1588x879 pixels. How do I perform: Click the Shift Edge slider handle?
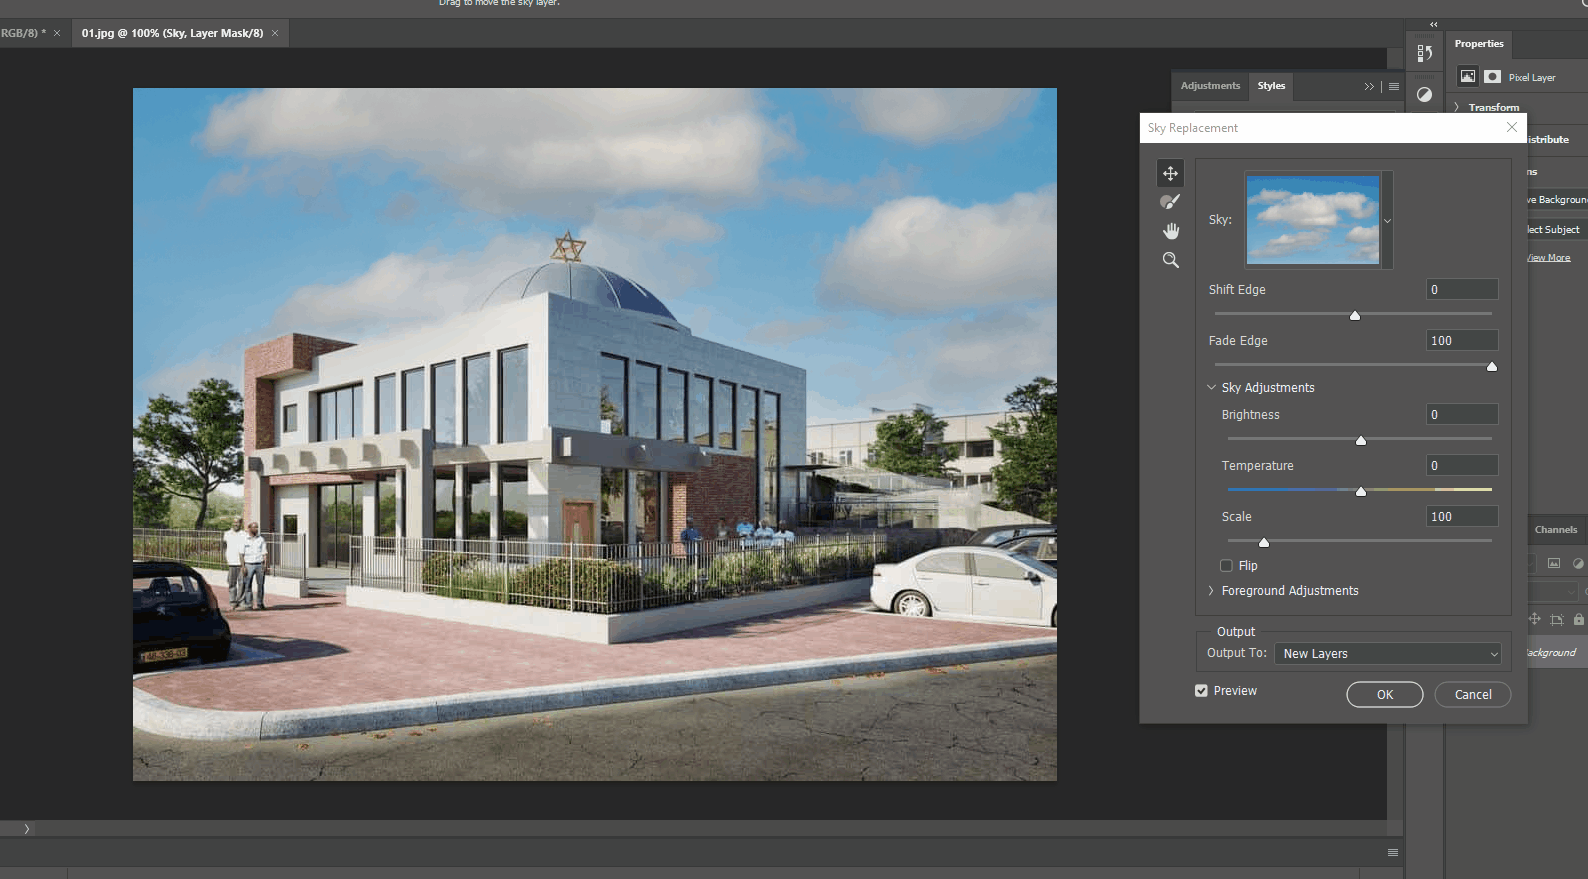tap(1355, 316)
